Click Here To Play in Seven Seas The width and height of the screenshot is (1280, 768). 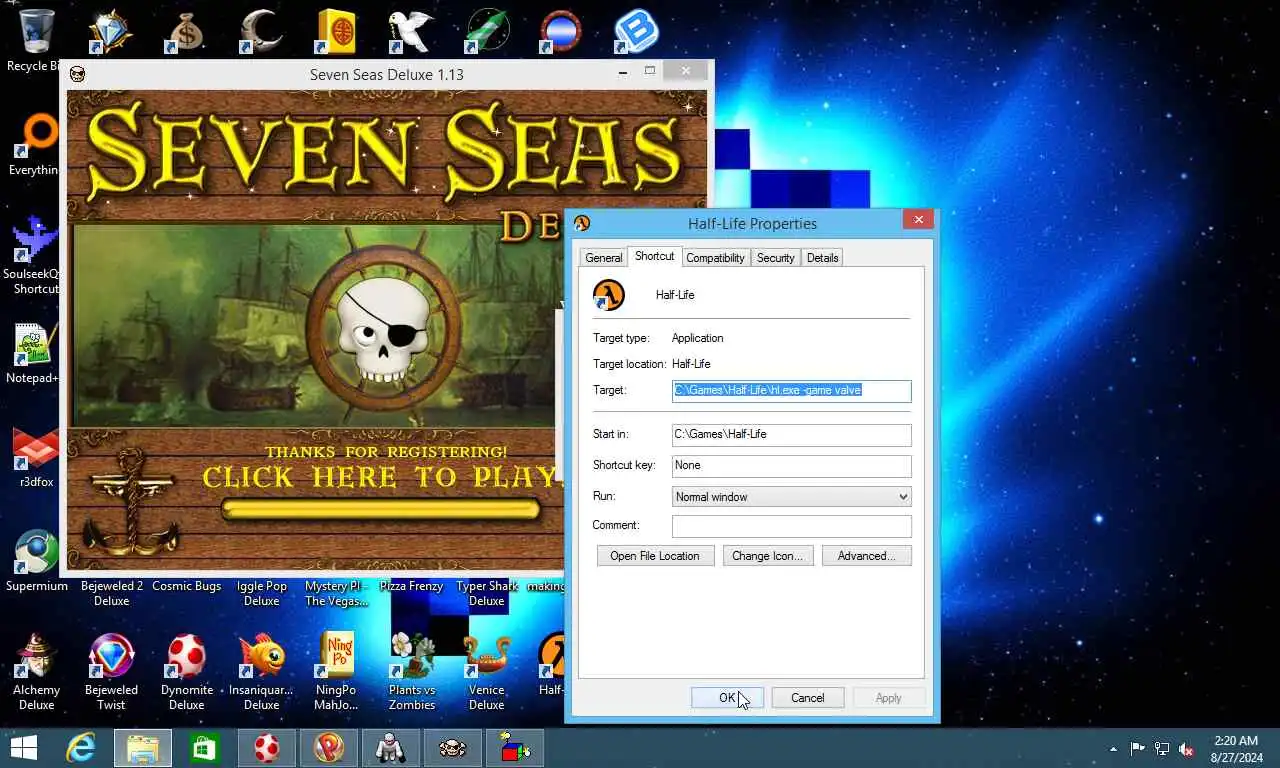coord(380,477)
